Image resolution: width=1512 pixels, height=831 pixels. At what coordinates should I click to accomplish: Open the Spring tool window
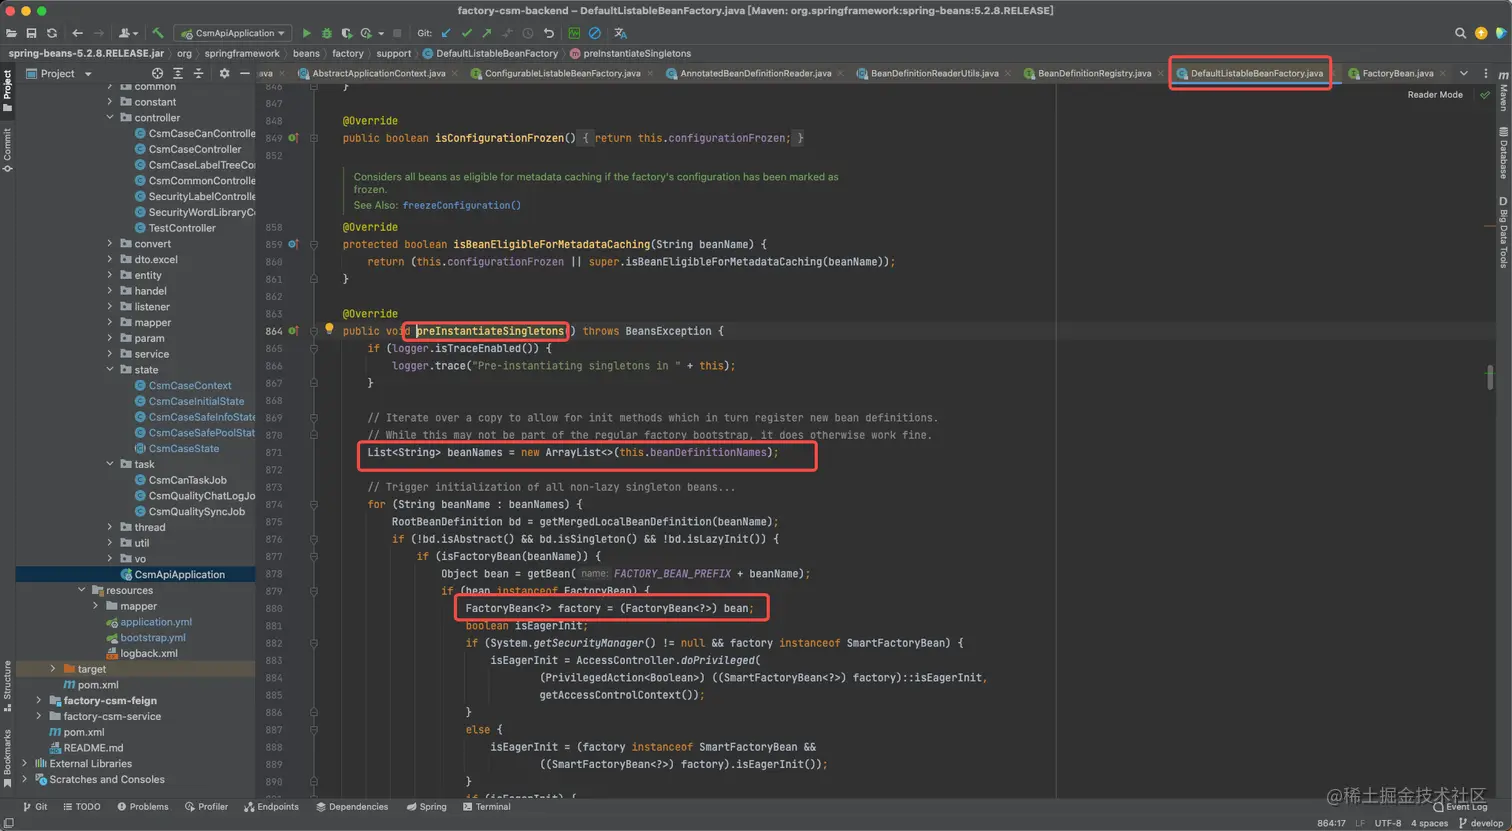[x=427, y=807]
